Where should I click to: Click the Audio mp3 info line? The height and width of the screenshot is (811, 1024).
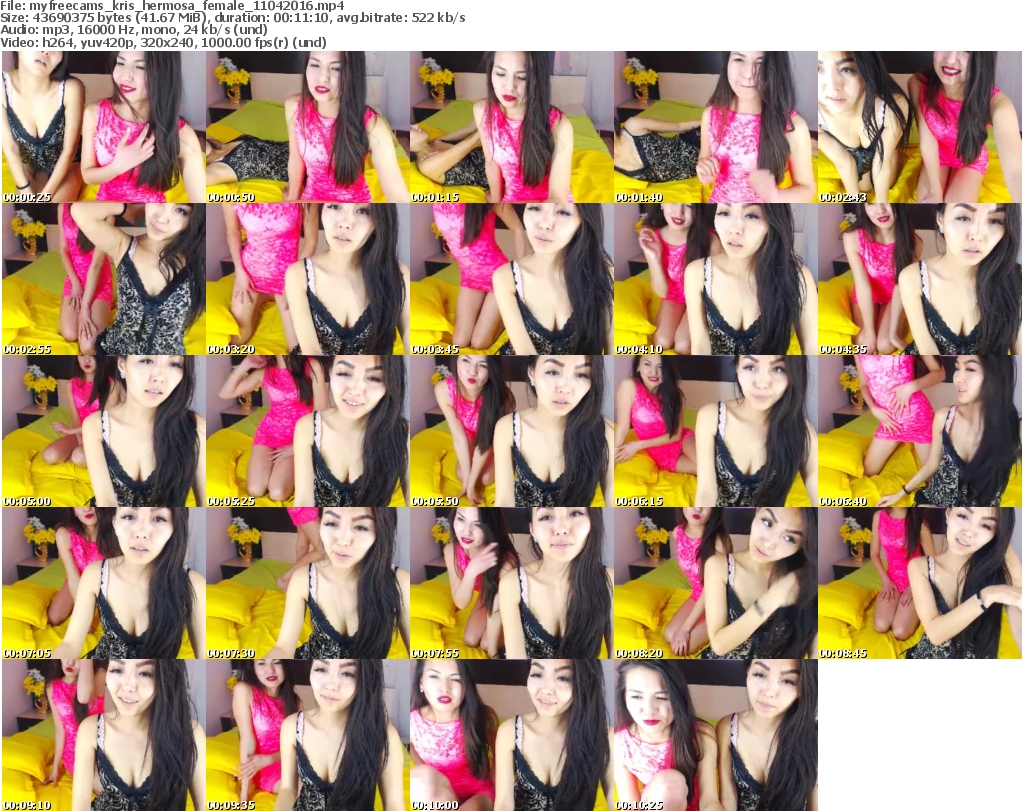click(134, 30)
